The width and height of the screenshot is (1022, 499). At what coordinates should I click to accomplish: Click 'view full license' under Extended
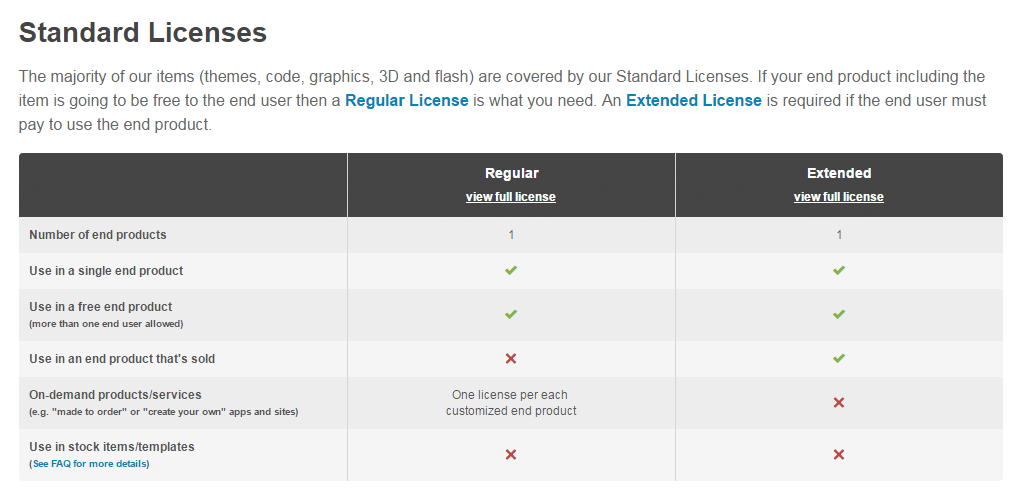coord(839,197)
